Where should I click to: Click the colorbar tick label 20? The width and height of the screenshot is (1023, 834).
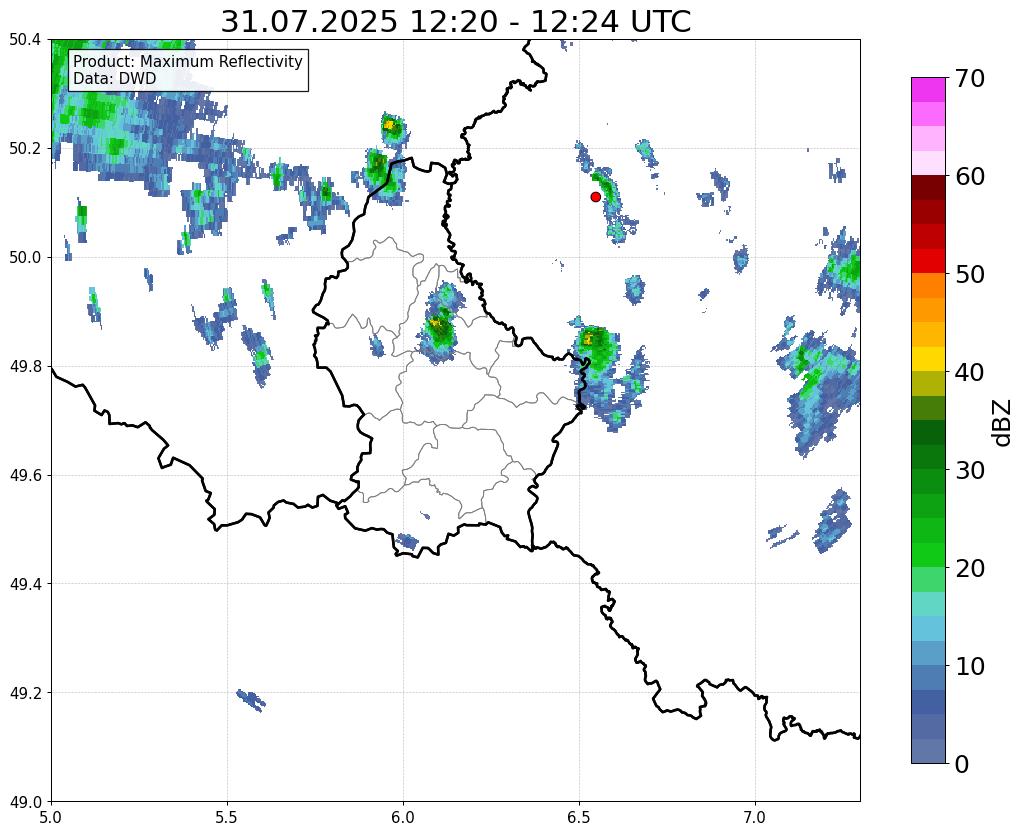tap(969, 568)
